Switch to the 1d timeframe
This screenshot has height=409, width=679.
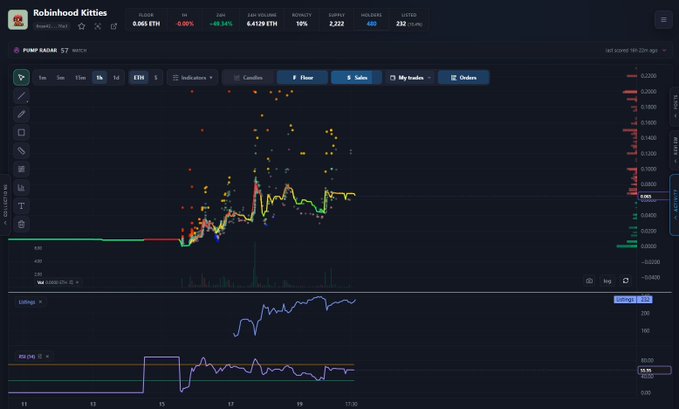coord(116,78)
